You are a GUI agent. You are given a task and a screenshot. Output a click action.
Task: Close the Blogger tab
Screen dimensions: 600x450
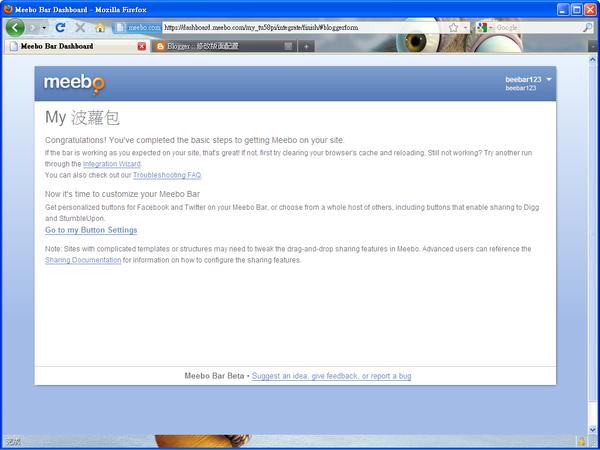tap(288, 46)
